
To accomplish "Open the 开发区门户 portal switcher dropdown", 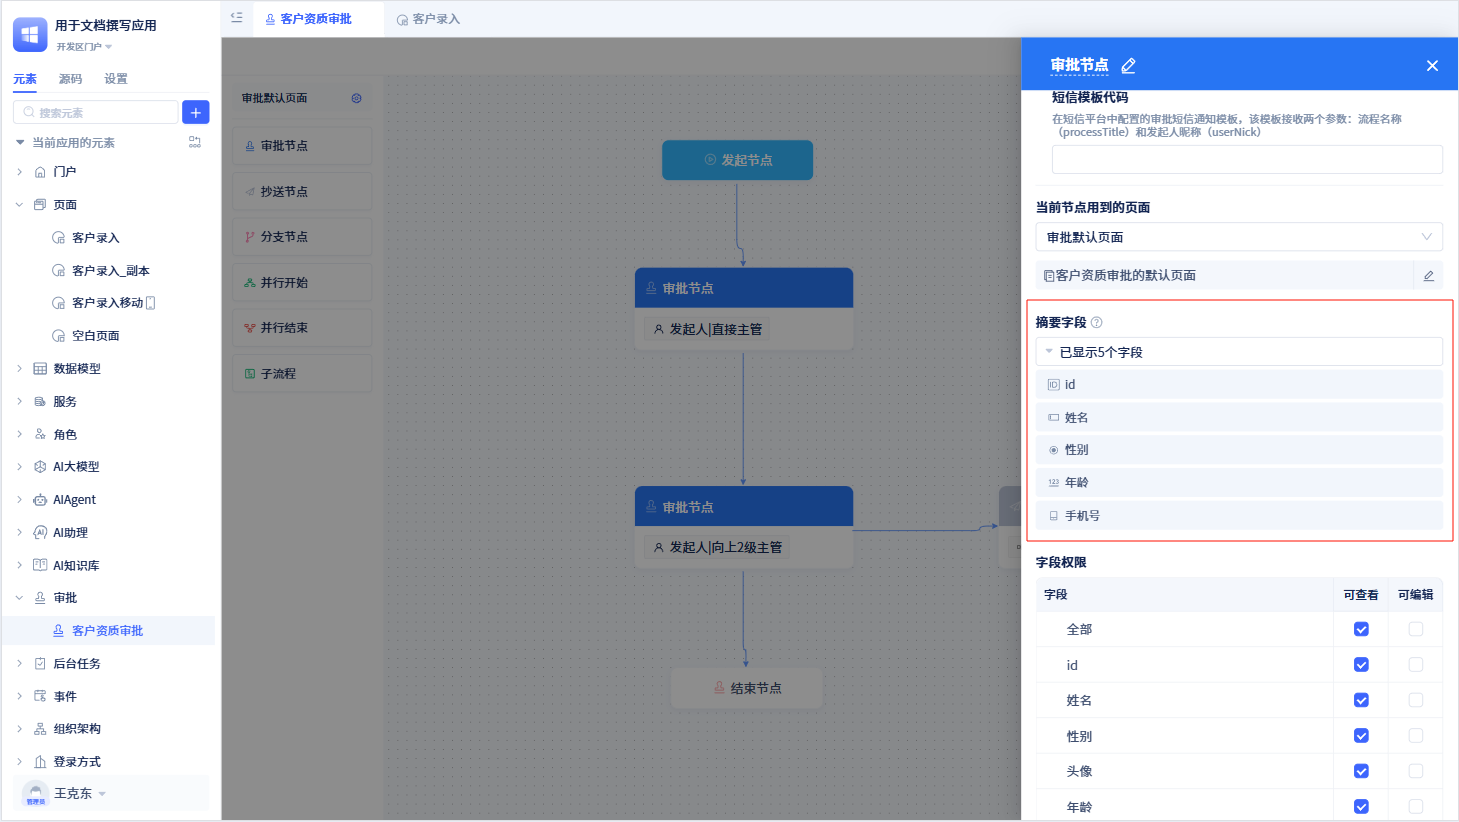I will (84, 47).
